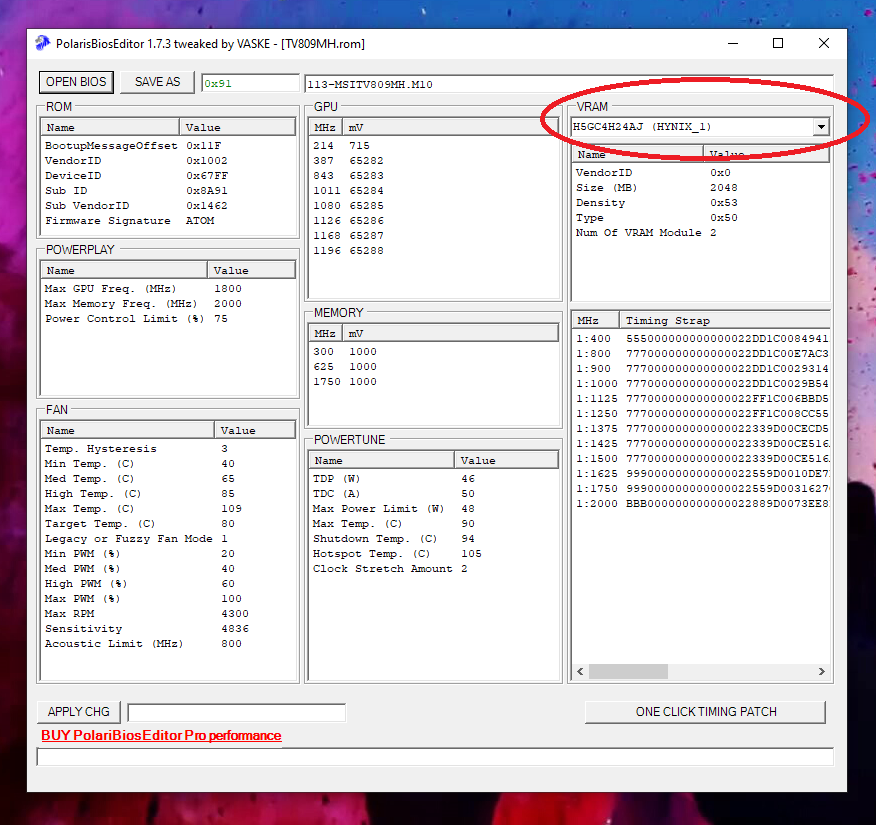Select Max GPU Freq. (MHz) row
This screenshot has height=825, width=876.
pos(168,289)
